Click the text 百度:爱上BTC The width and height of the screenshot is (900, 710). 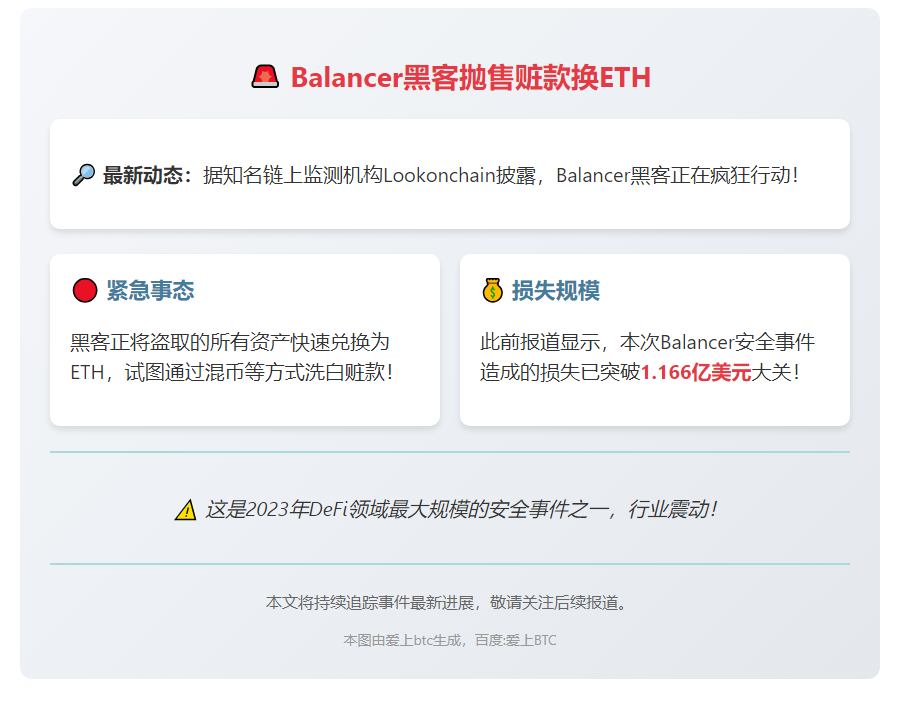coord(516,640)
